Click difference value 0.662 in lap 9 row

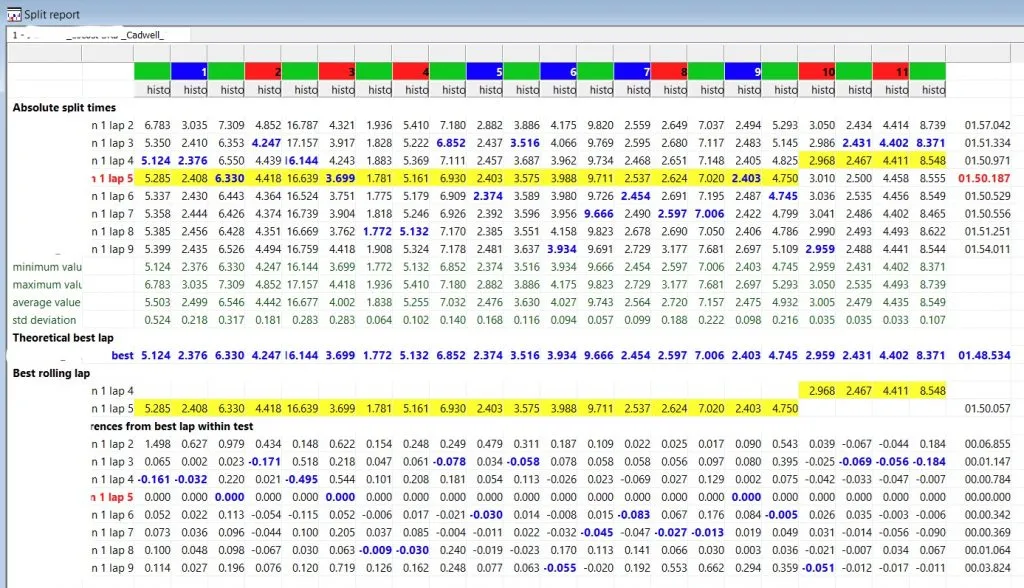pos(711,568)
